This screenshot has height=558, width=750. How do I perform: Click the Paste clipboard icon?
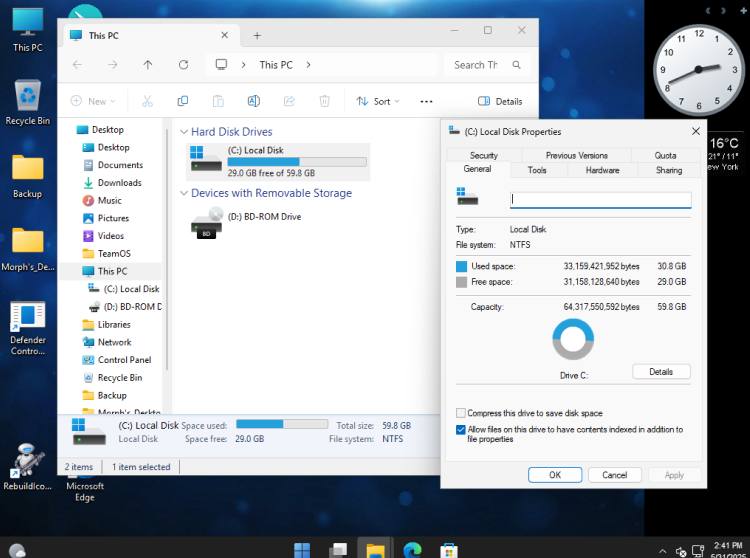[218, 101]
